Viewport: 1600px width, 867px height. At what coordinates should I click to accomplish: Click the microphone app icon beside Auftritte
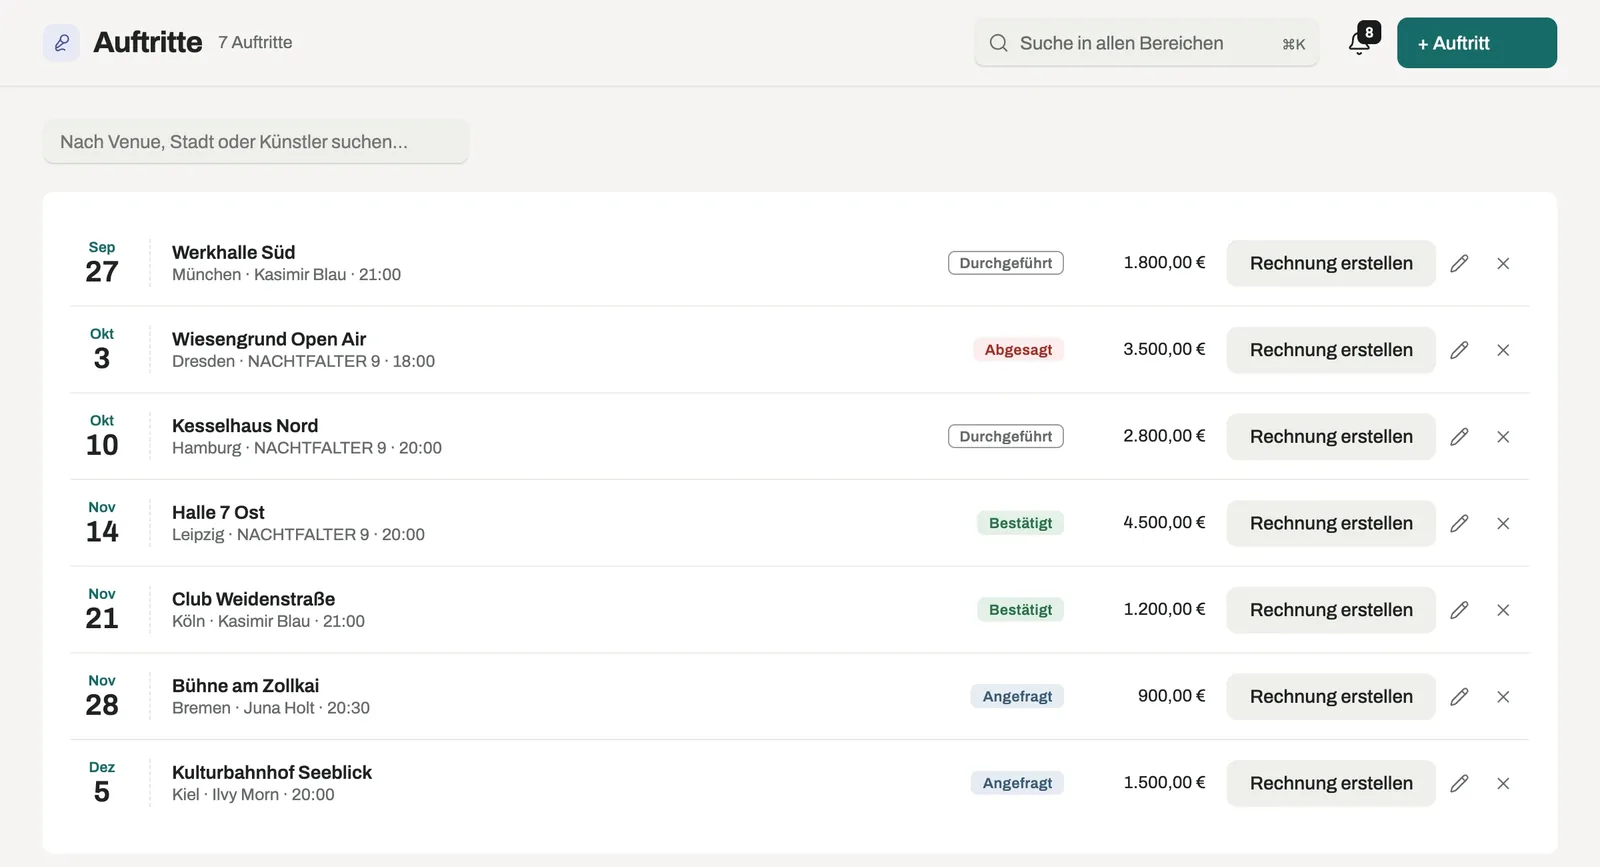61,43
